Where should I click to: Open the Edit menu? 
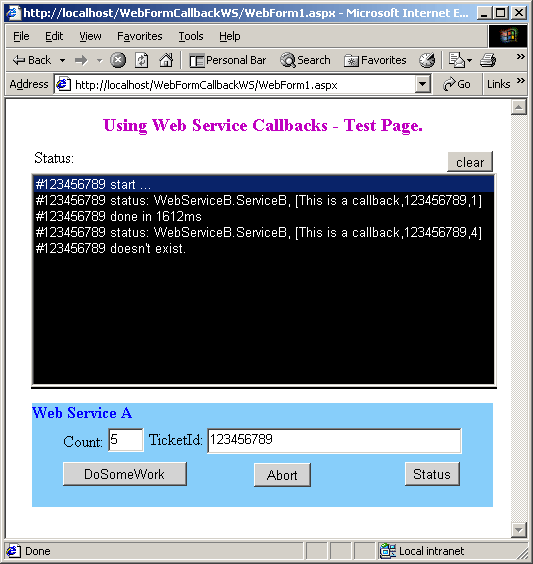click(x=54, y=36)
